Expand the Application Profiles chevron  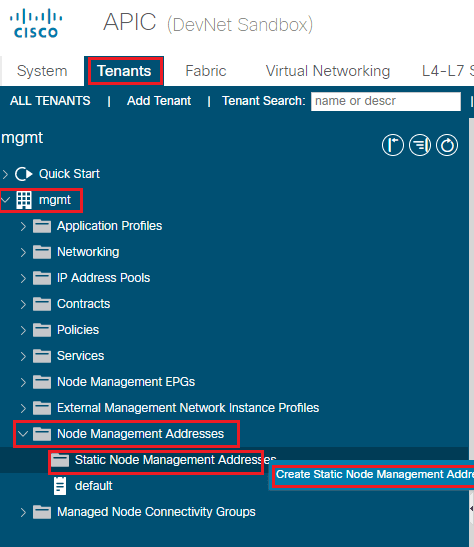click(23, 226)
